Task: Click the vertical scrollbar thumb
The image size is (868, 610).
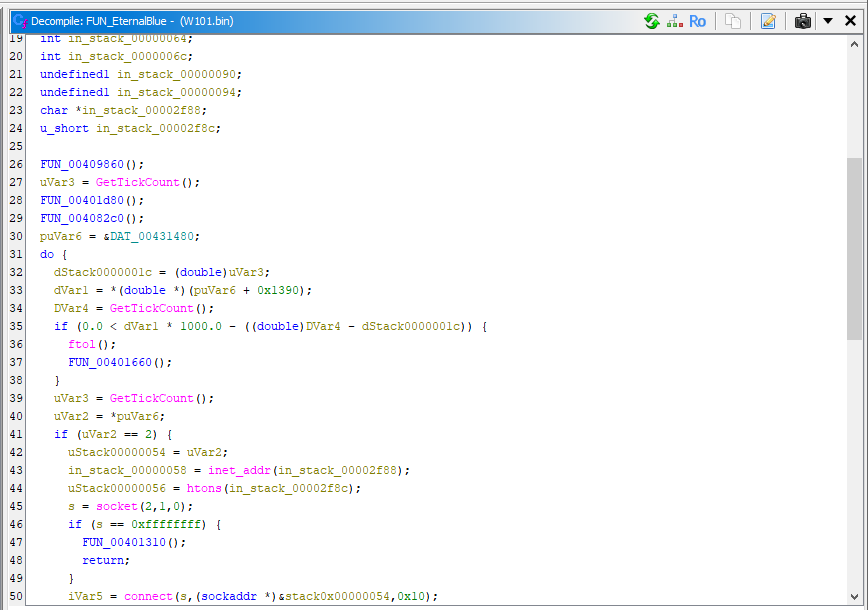Action: (854, 248)
